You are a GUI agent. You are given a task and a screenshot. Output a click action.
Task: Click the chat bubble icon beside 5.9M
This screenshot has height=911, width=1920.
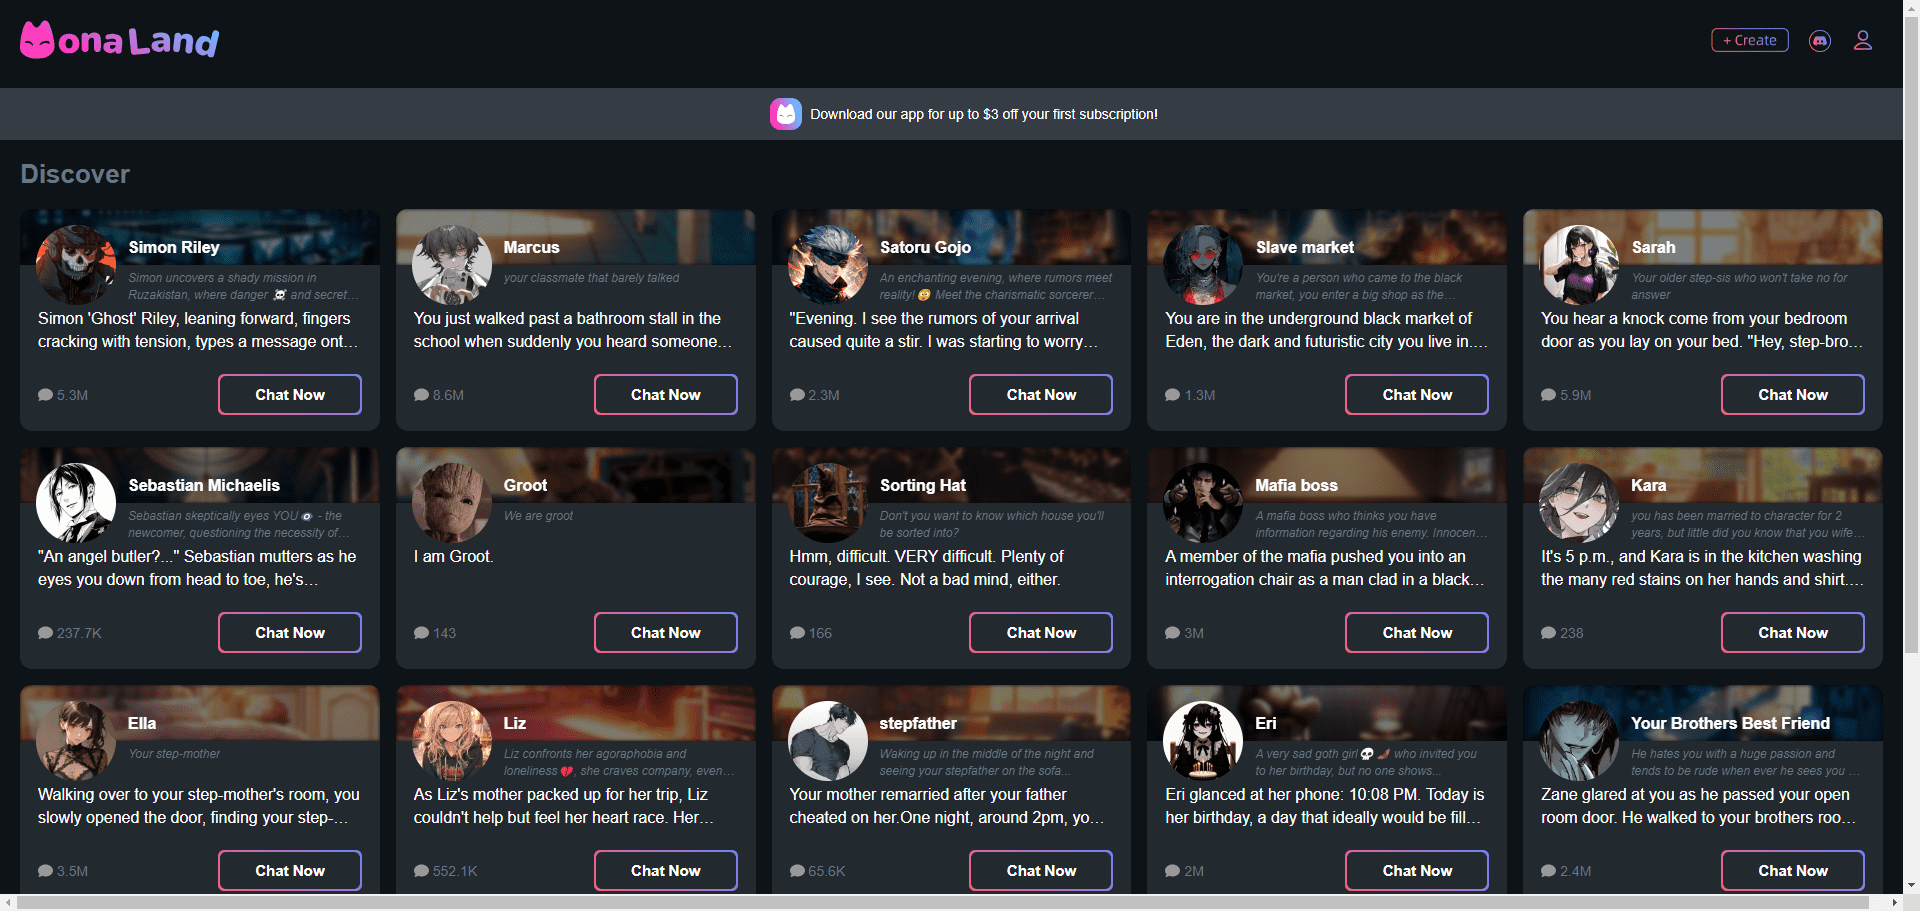1548,395
